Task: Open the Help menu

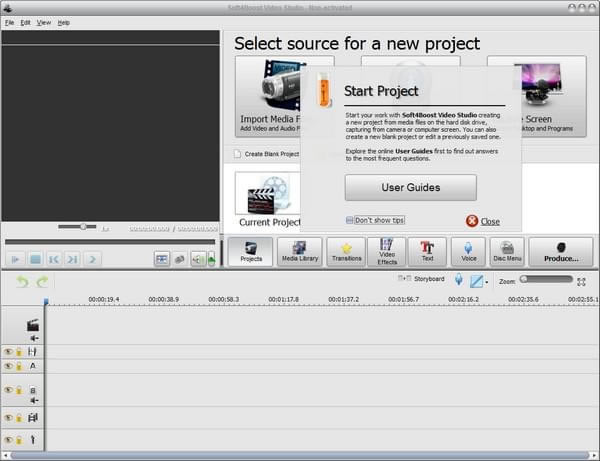Action: click(x=63, y=22)
